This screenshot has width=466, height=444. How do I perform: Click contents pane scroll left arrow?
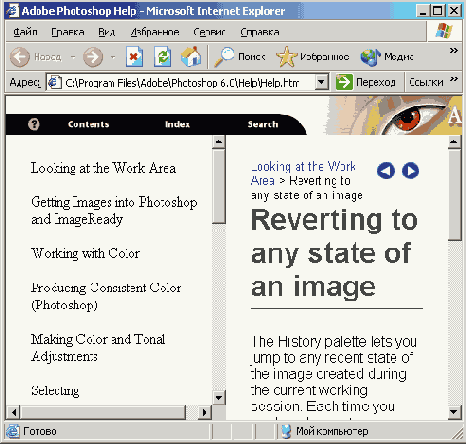click(13, 412)
